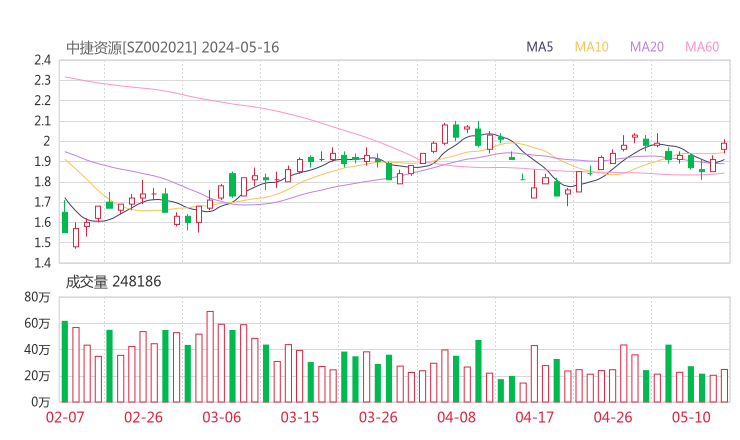The width and height of the screenshot is (740, 440).
Task: Click the 02-07 date axis label
Action: [x=65, y=417]
